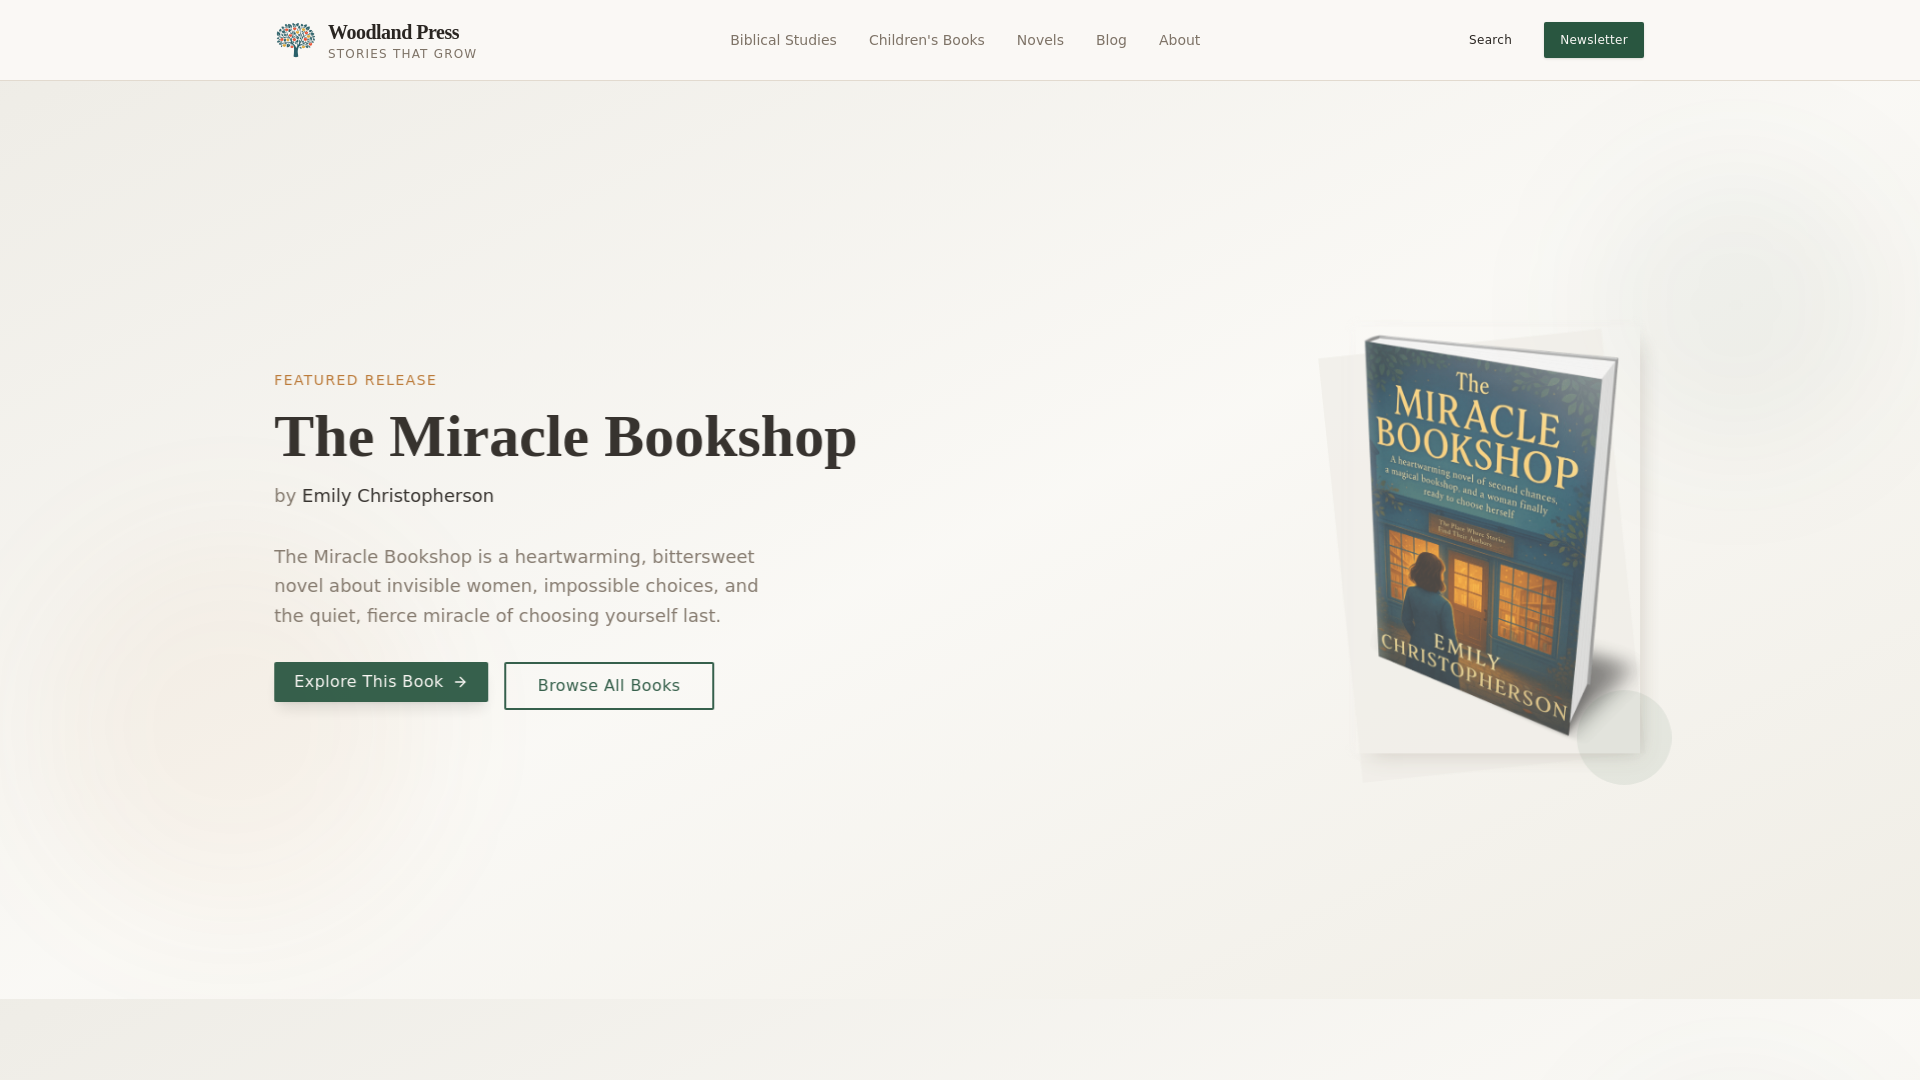Open the Novels navigation link
1920x1080 pixels.
tap(1040, 40)
